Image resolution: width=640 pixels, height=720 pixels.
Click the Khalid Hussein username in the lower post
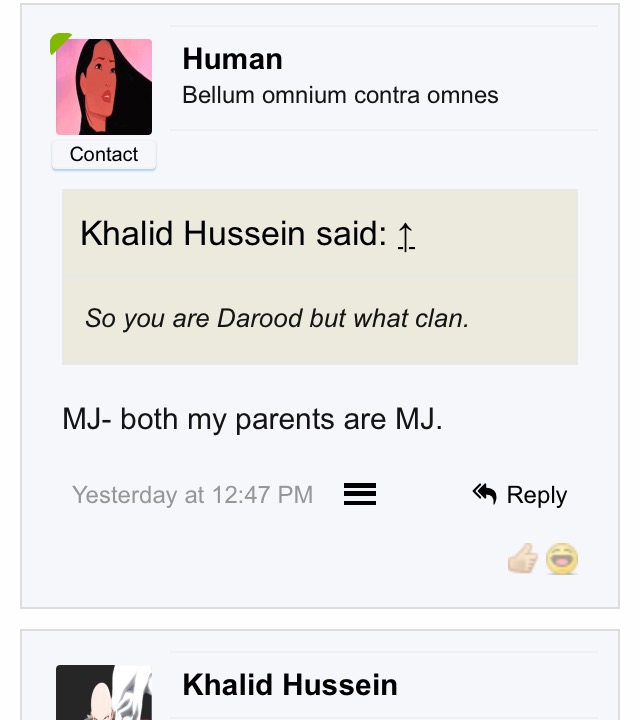tap(290, 685)
